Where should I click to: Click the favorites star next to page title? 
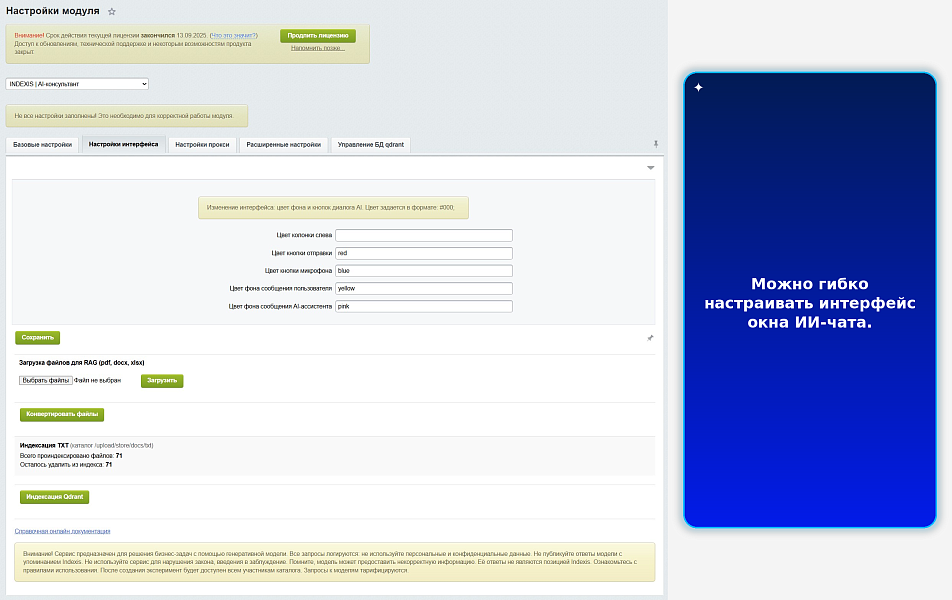click(x=112, y=12)
